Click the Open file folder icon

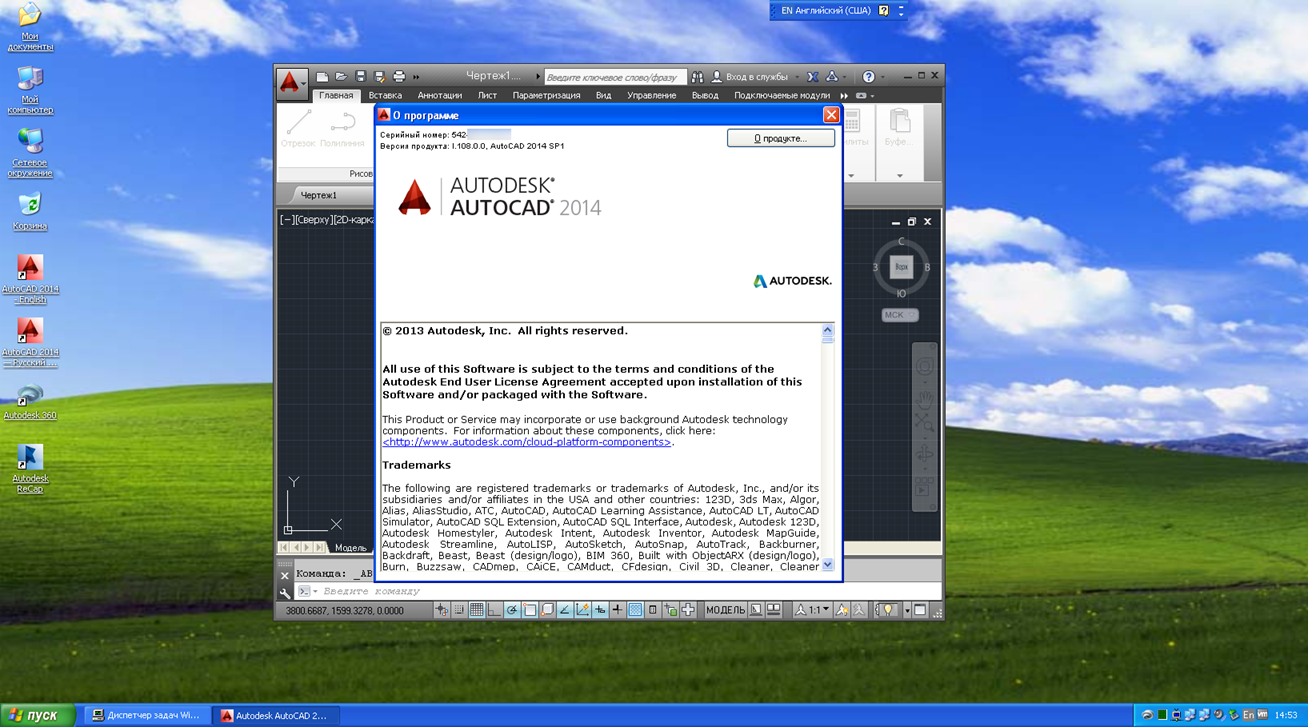click(341, 77)
